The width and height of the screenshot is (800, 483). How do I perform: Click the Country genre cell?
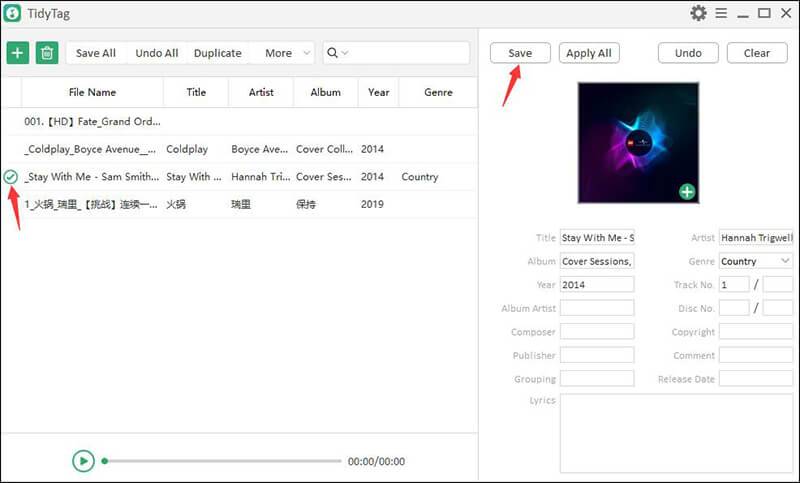[420, 176]
